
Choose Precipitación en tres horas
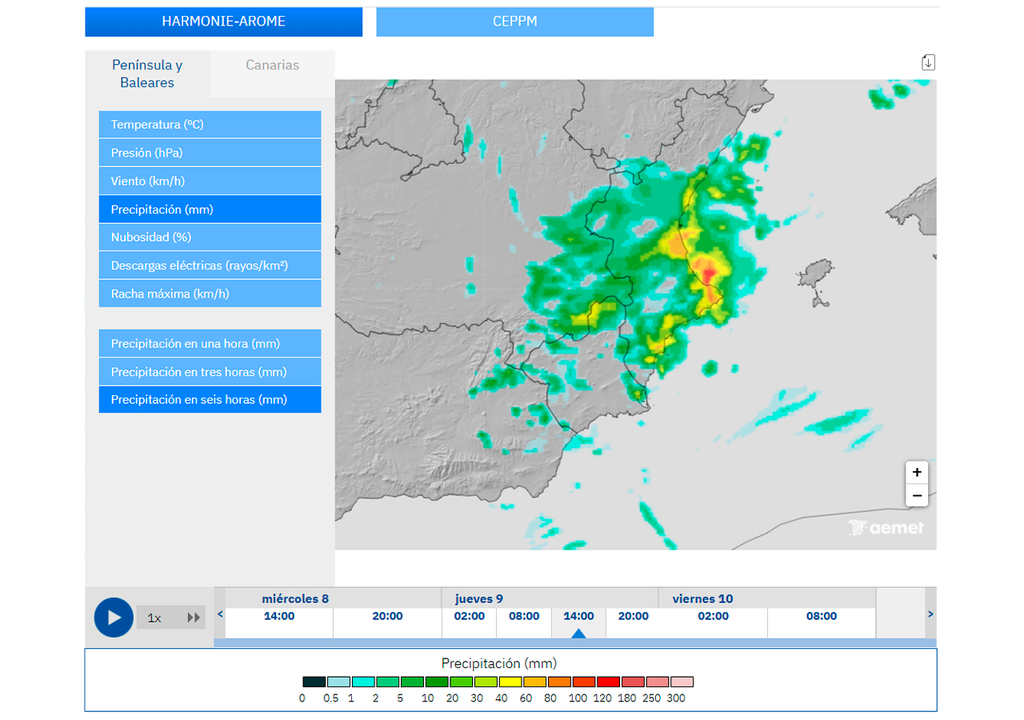tap(210, 372)
